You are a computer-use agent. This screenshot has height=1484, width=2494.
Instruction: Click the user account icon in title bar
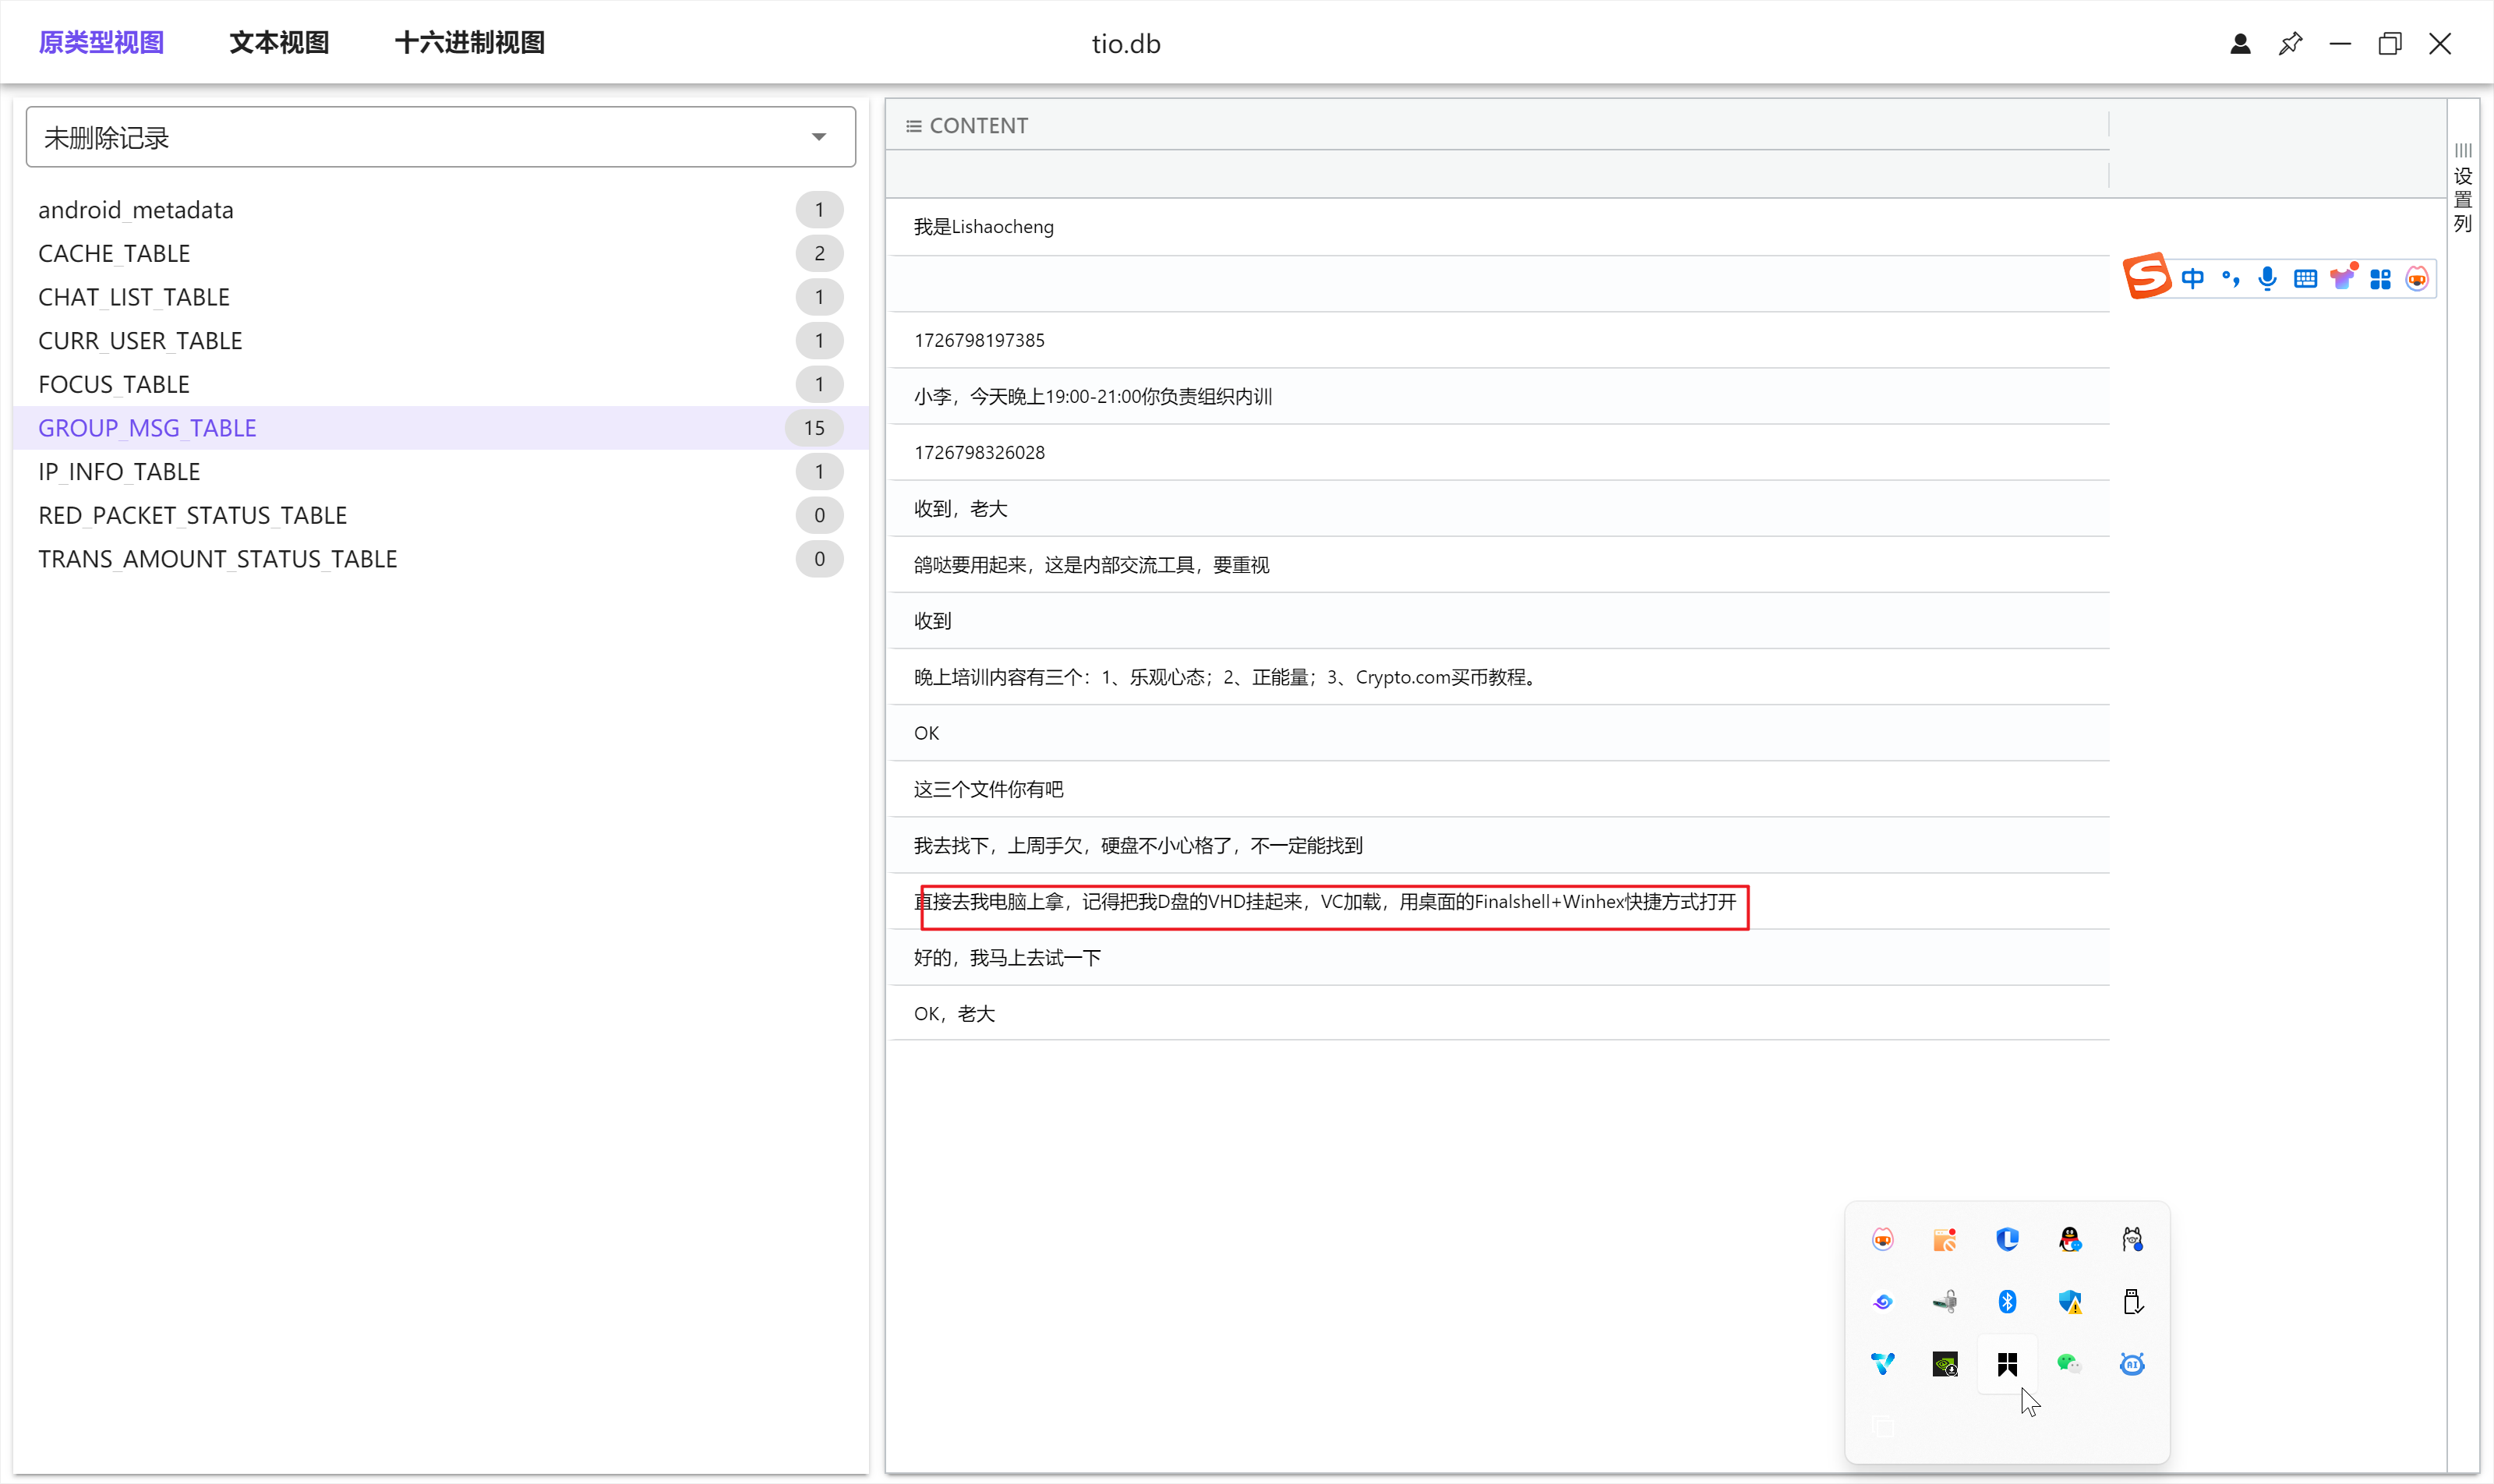(x=2240, y=44)
